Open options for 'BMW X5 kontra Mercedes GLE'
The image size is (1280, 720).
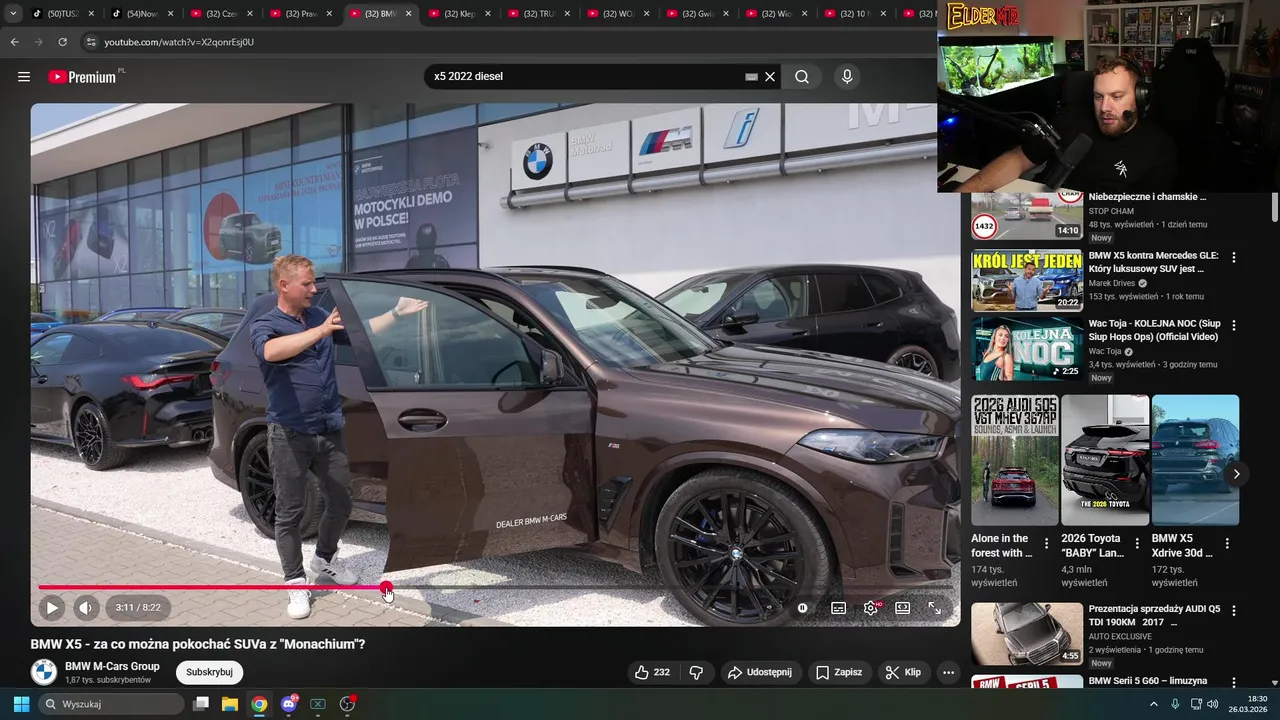tap(1234, 257)
